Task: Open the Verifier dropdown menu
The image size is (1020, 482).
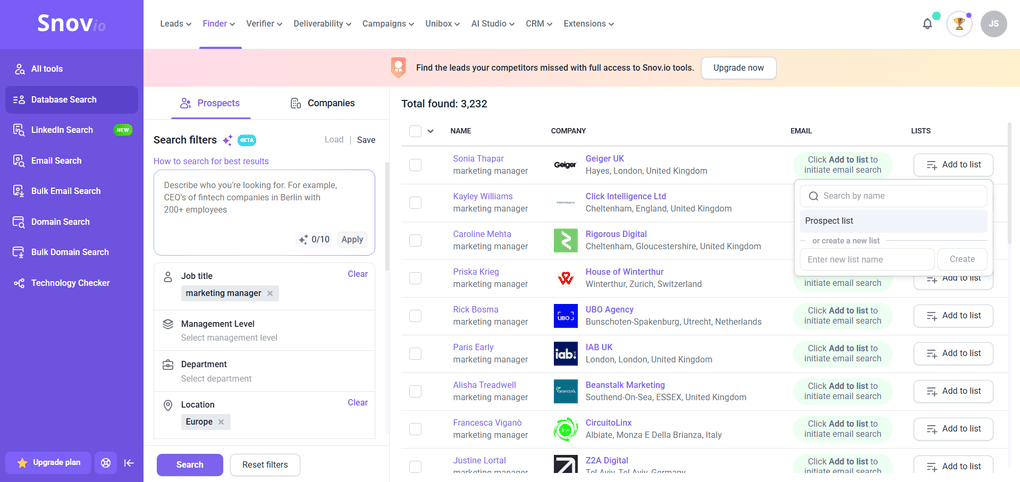Action: coord(264,24)
